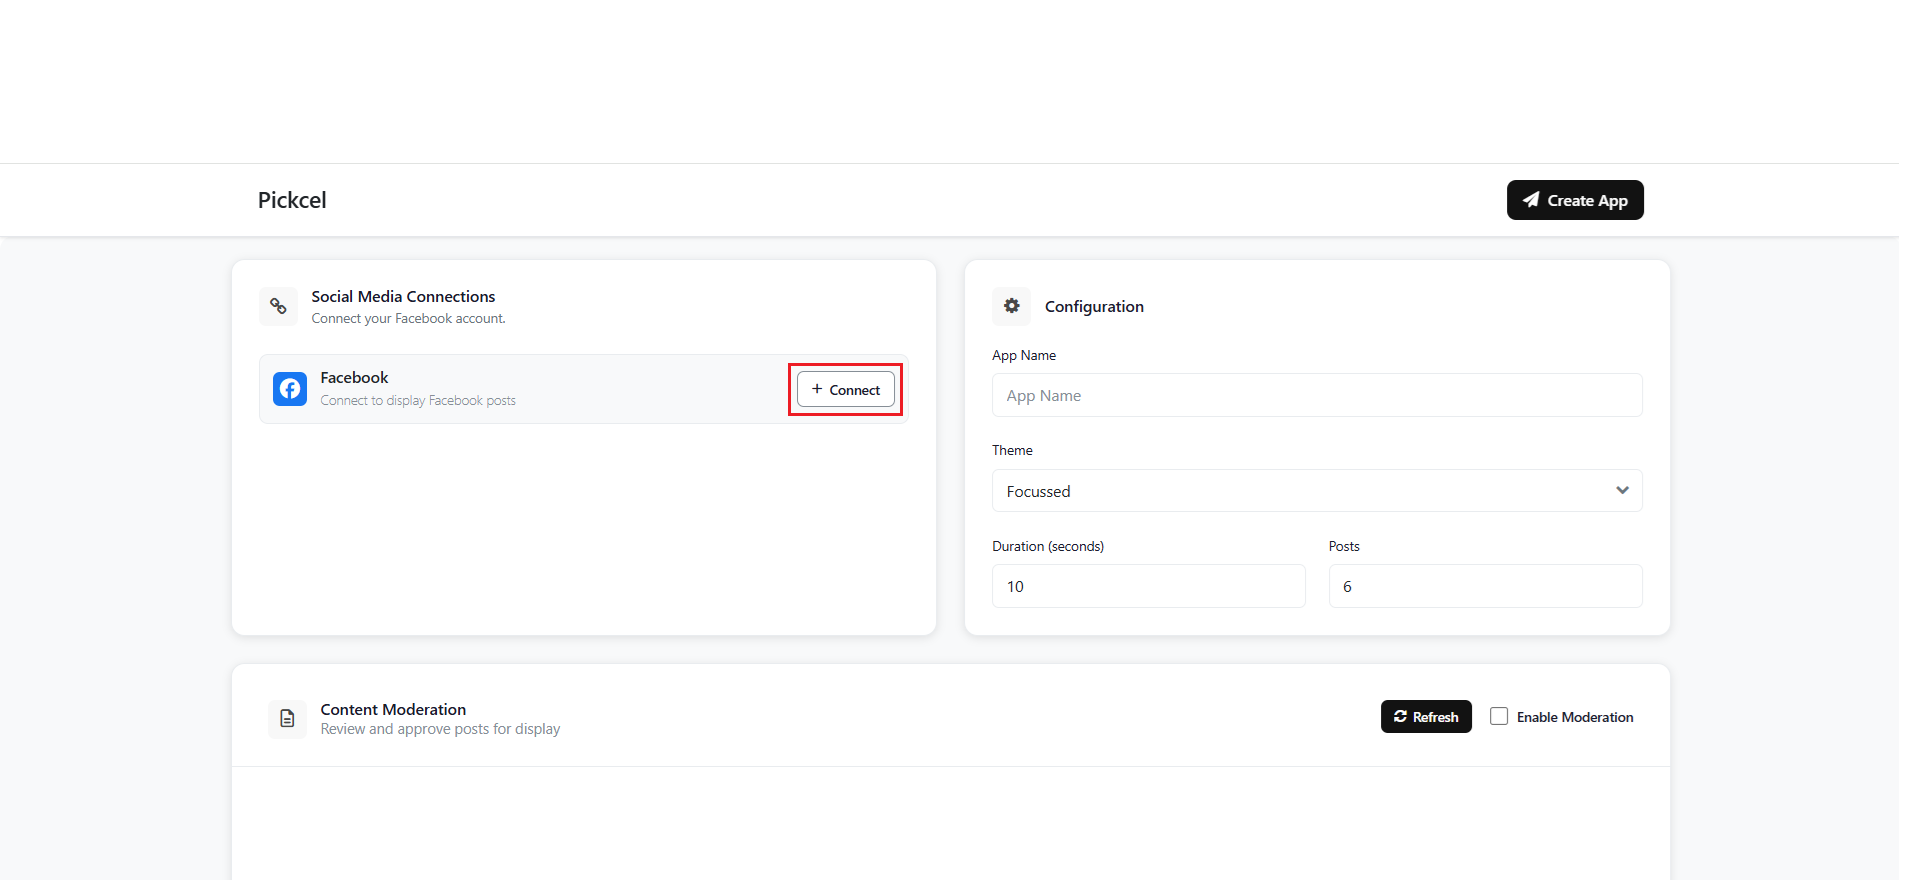Screen dimensions: 1919x880
Task: Click the Configuration panel heading
Action: (x=1094, y=306)
